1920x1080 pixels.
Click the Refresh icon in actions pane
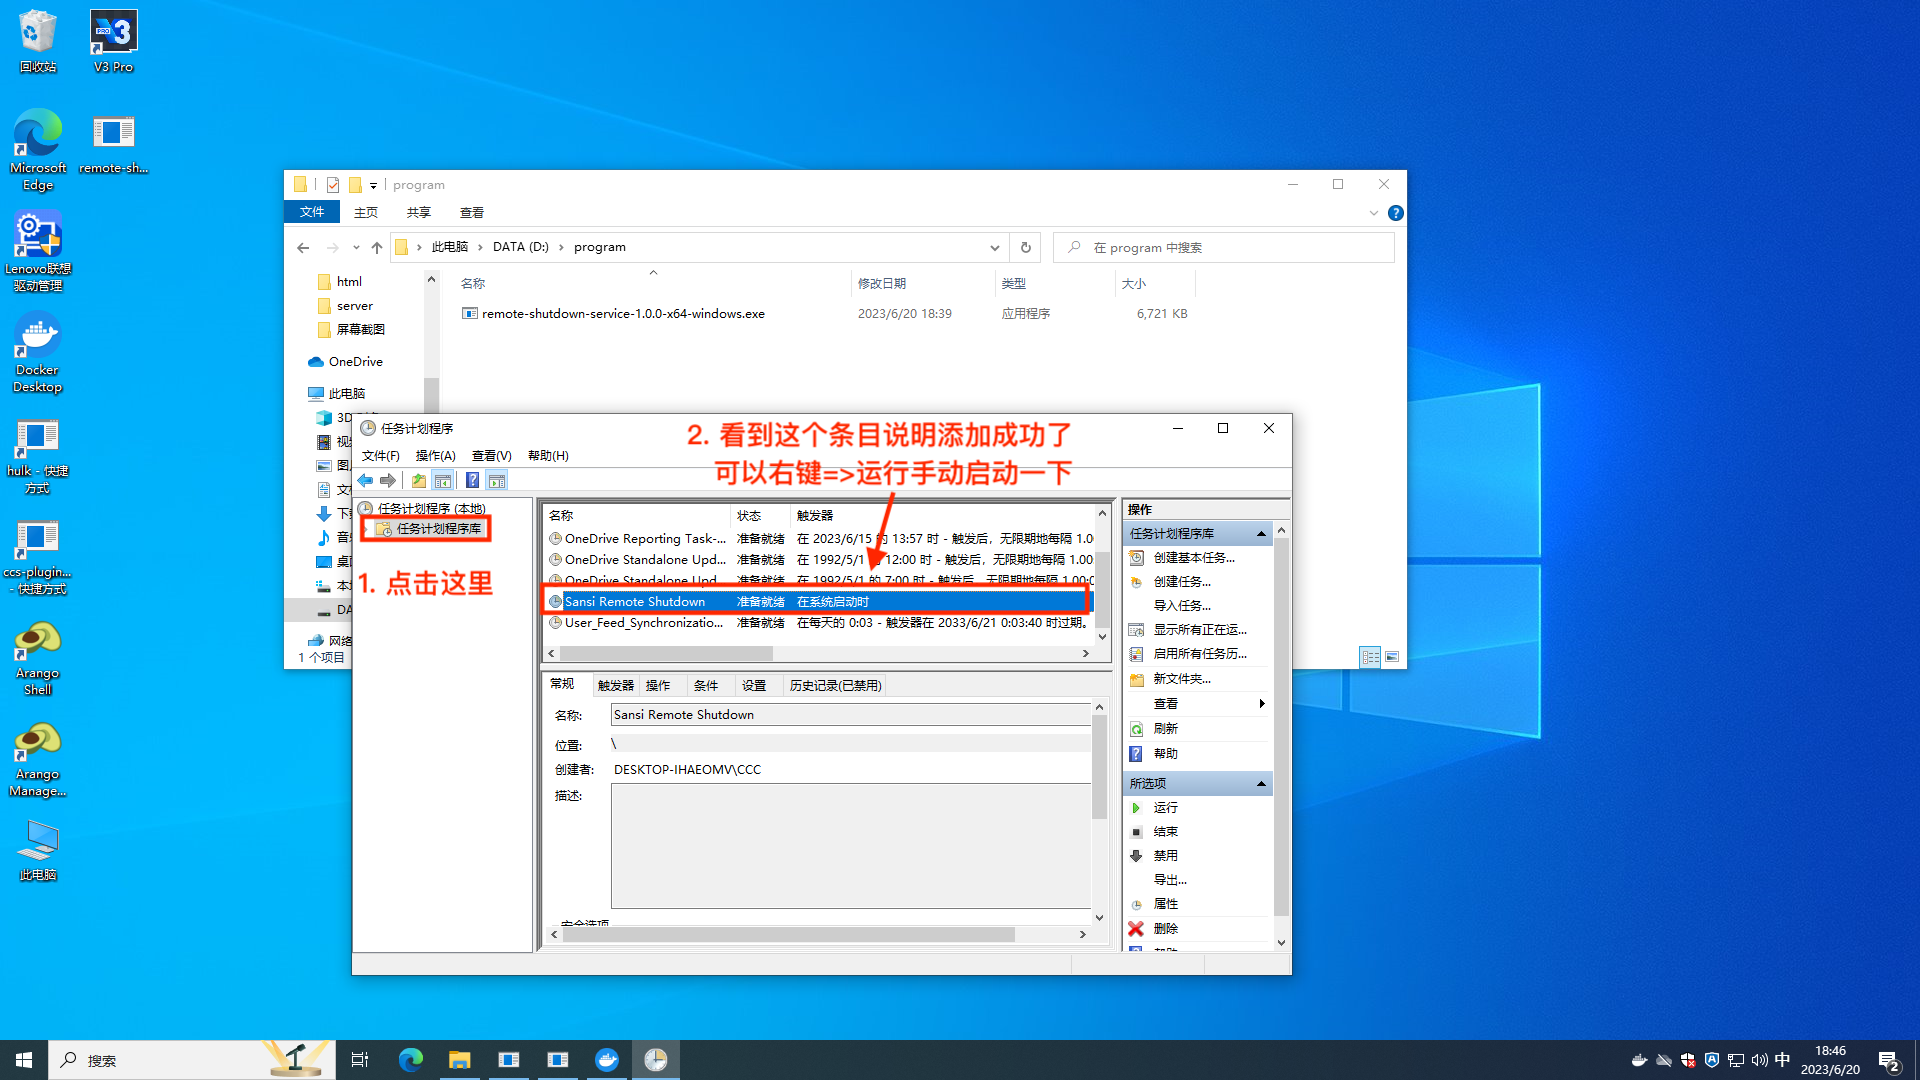[1136, 729]
